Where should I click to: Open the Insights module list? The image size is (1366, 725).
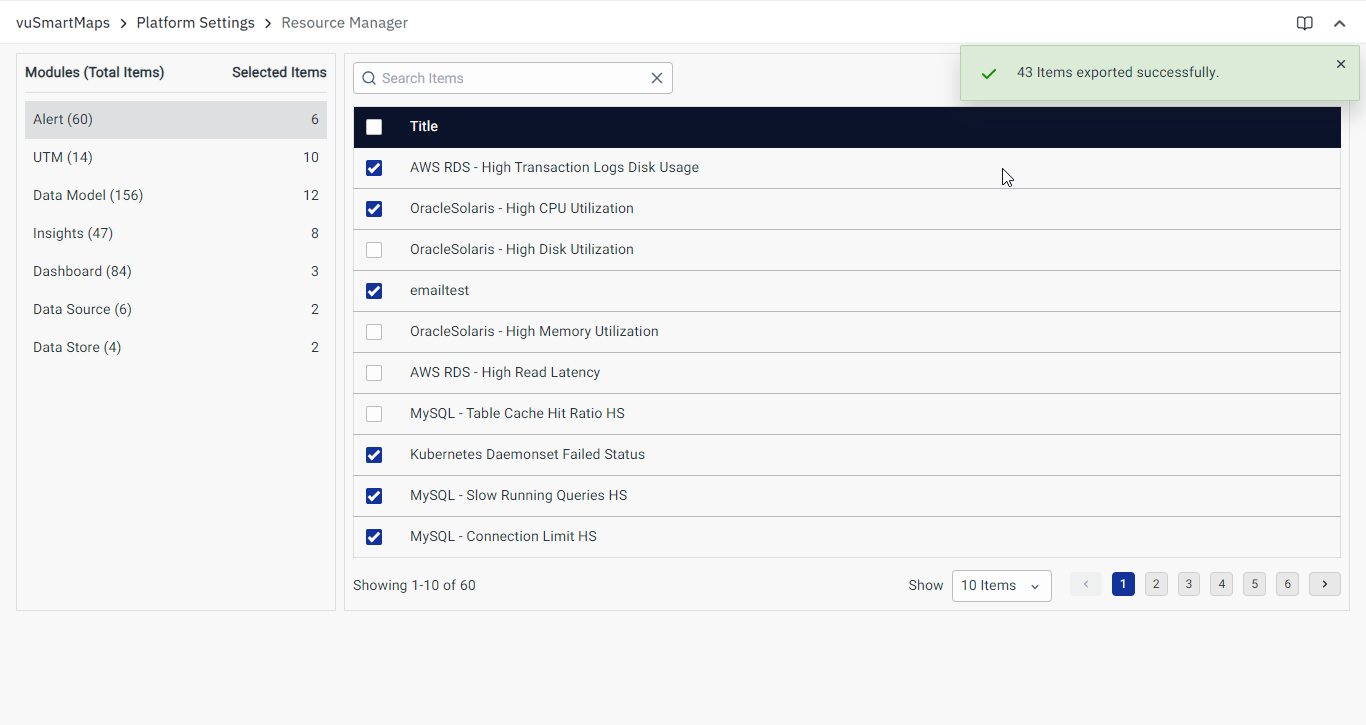click(x=73, y=233)
